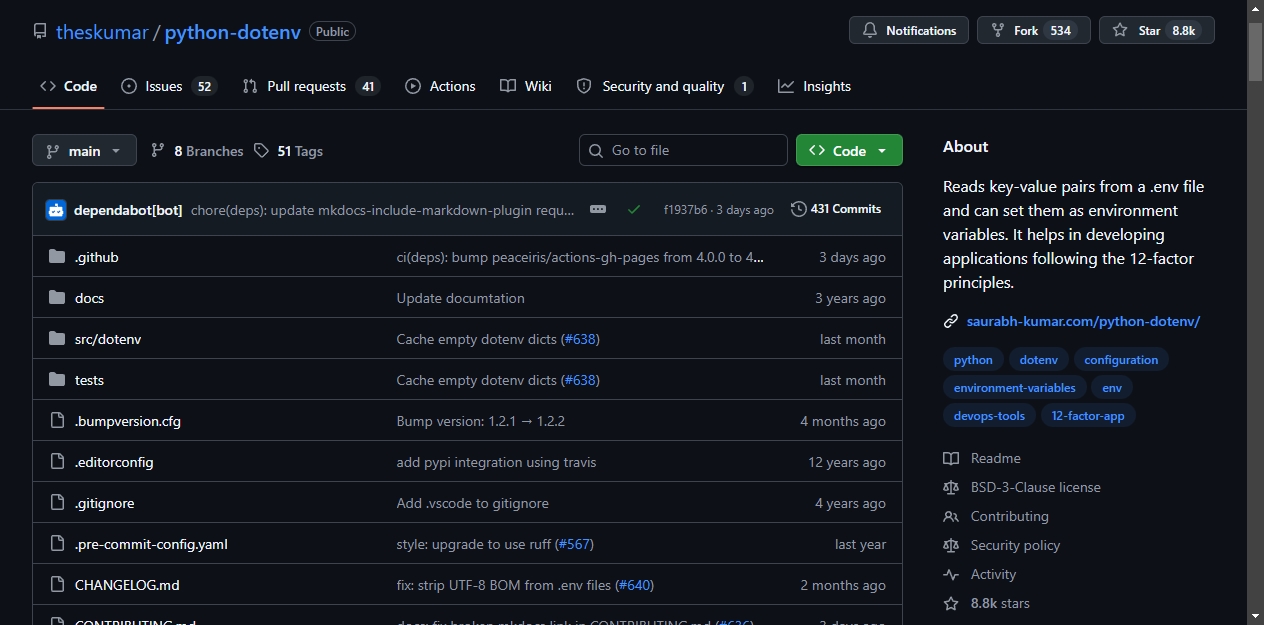Screen dimensions: 1264x625
Task: Click the .github folder icon
Action: (x=57, y=257)
